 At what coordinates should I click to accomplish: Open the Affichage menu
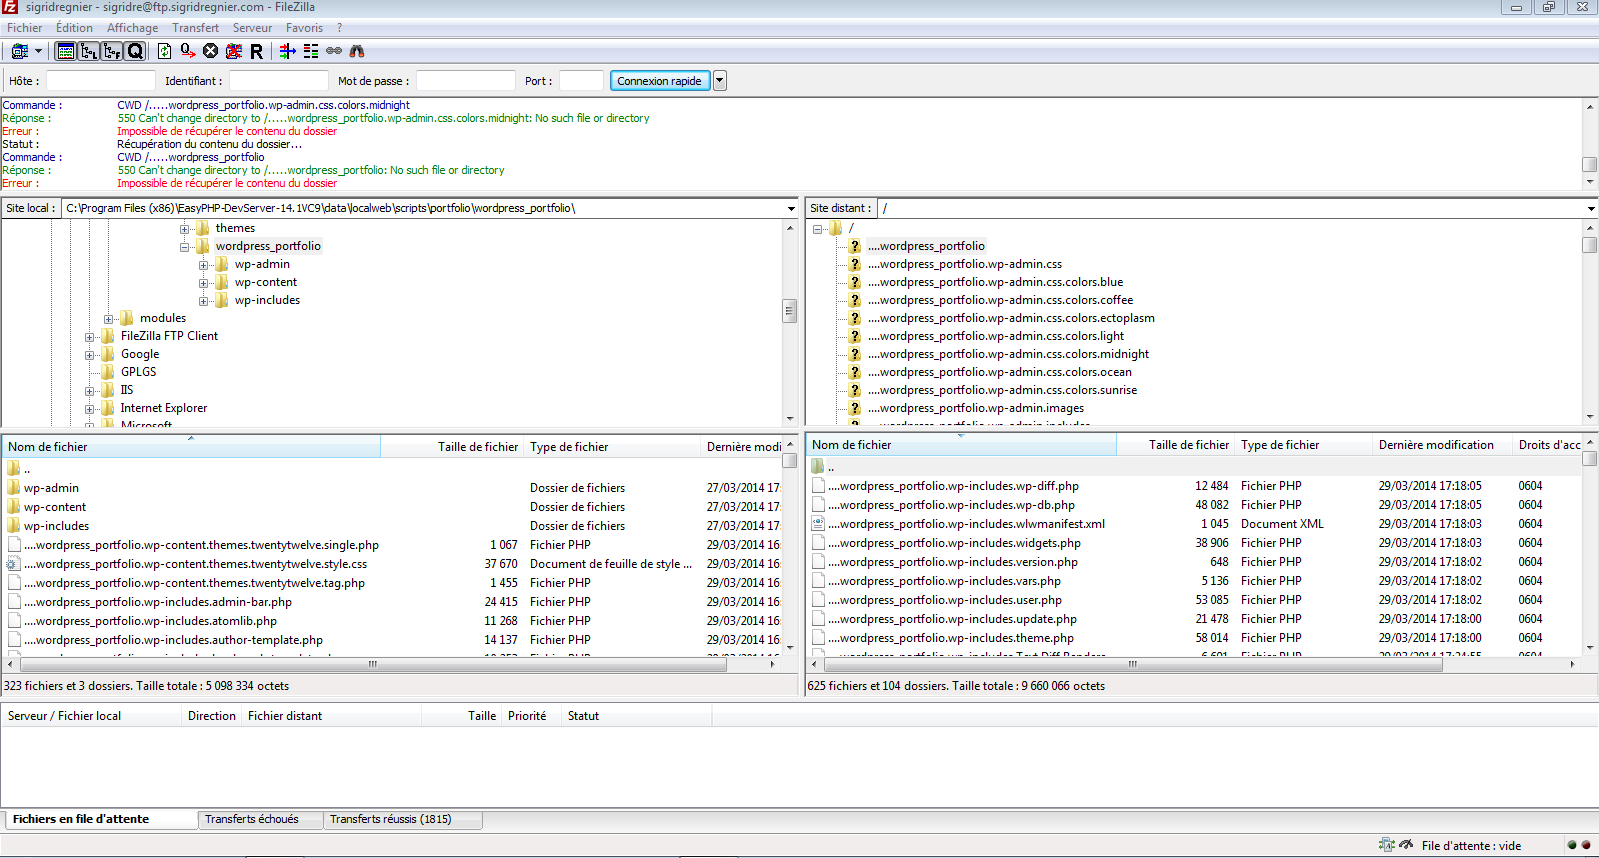[132, 28]
